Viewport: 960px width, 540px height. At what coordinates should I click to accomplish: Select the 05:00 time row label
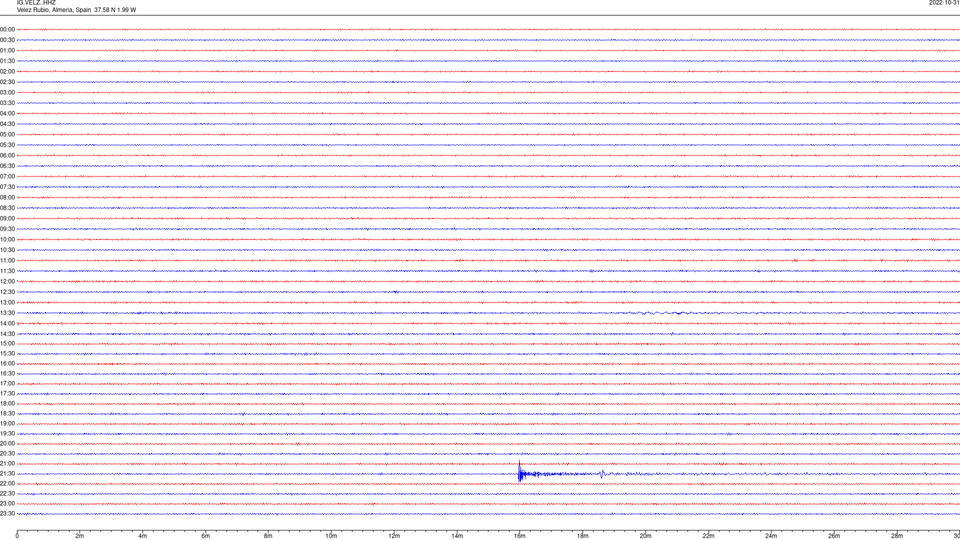pos(7,135)
